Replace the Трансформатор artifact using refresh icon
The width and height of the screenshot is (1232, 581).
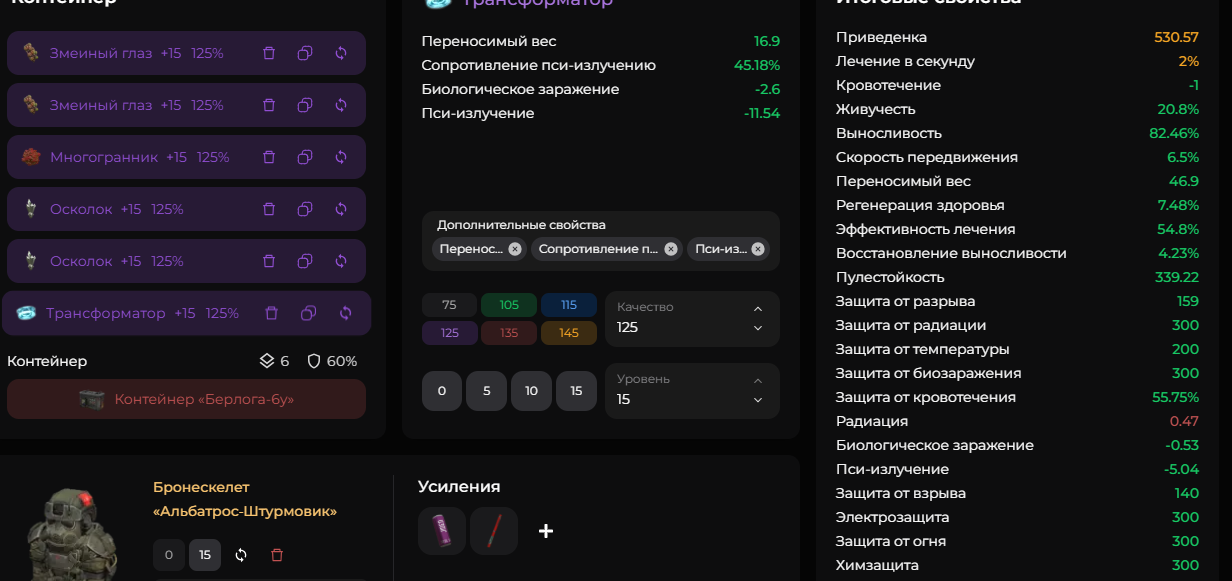(345, 313)
